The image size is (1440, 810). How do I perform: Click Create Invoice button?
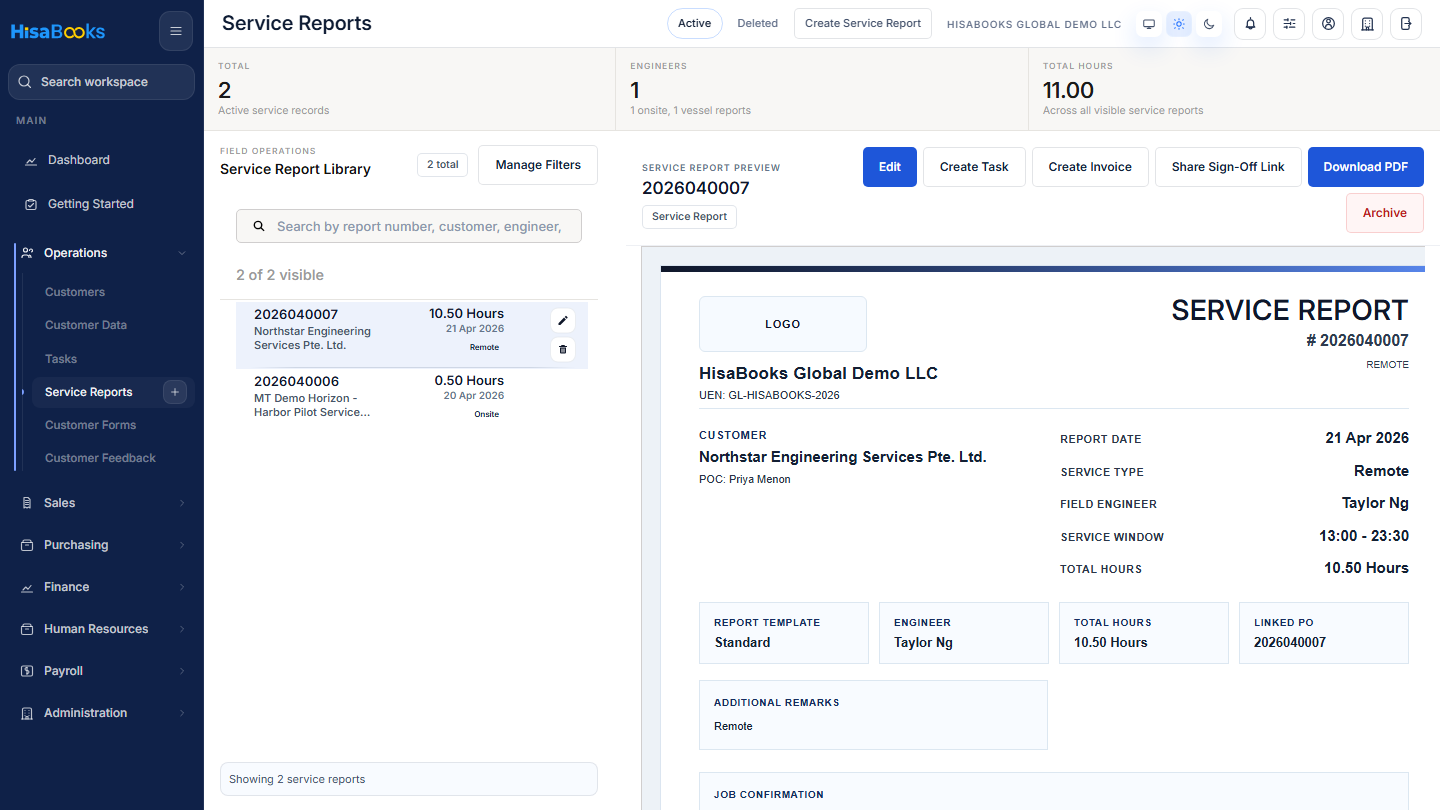pyautogui.click(x=1090, y=167)
